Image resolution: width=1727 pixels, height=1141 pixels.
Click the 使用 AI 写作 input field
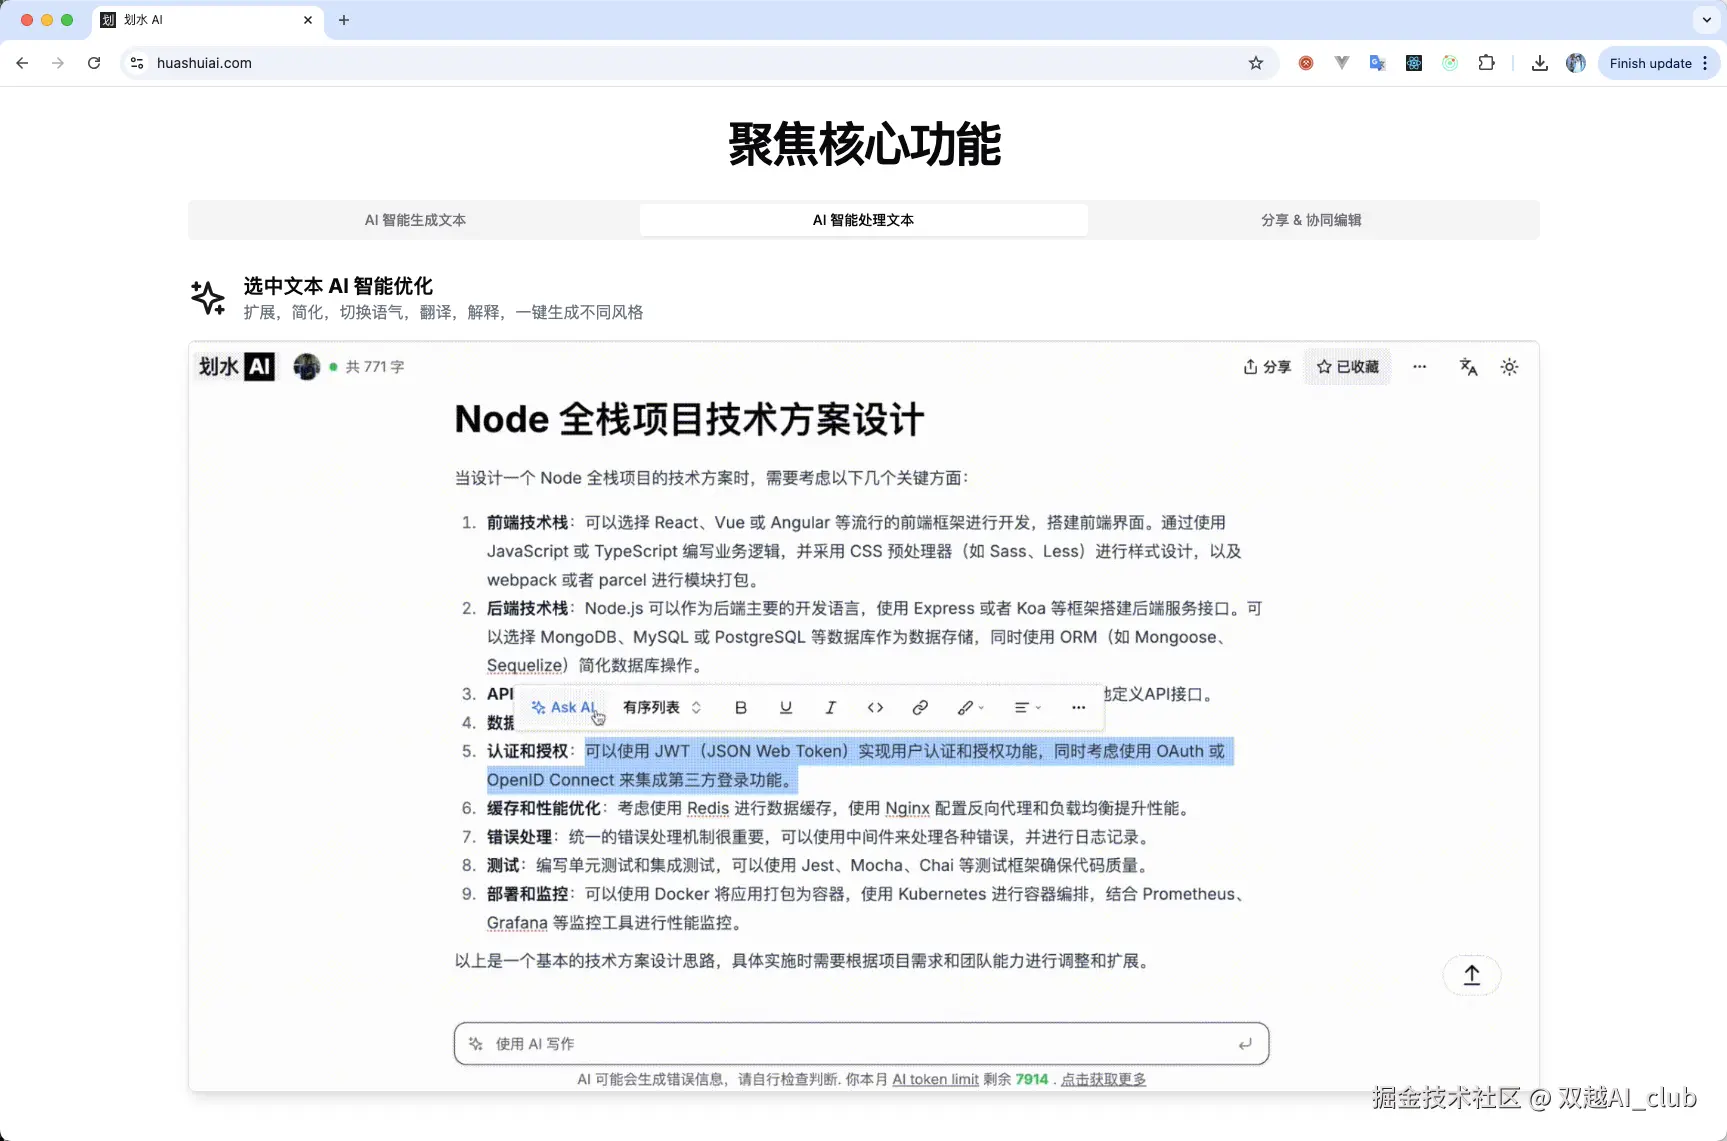(x=860, y=1043)
